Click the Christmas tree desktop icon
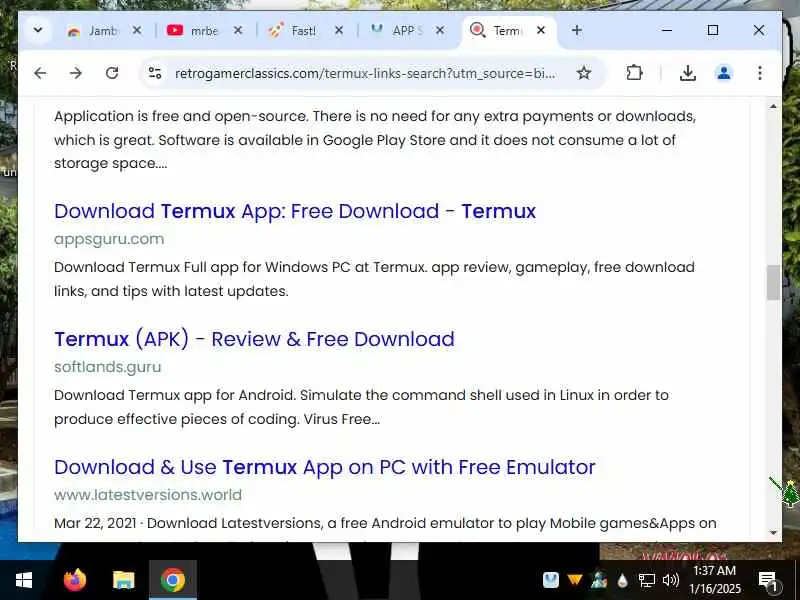This screenshot has height=600, width=800. tap(788, 493)
